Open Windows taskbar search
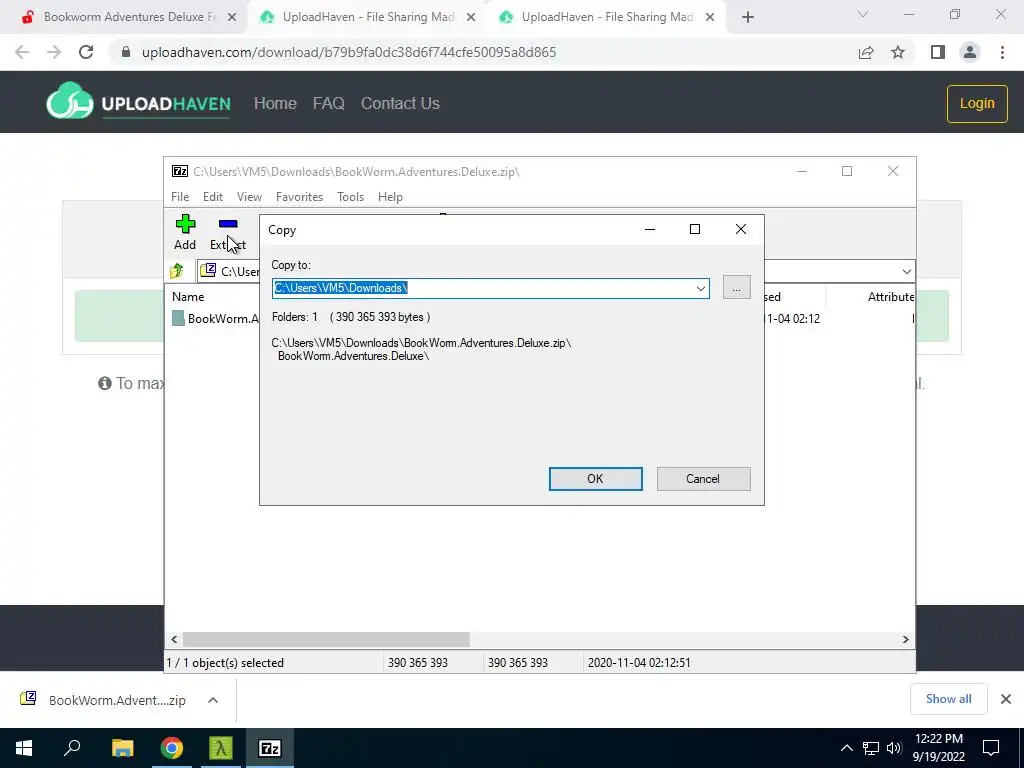Image resolution: width=1024 pixels, height=768 pixels. pos(72,748)
